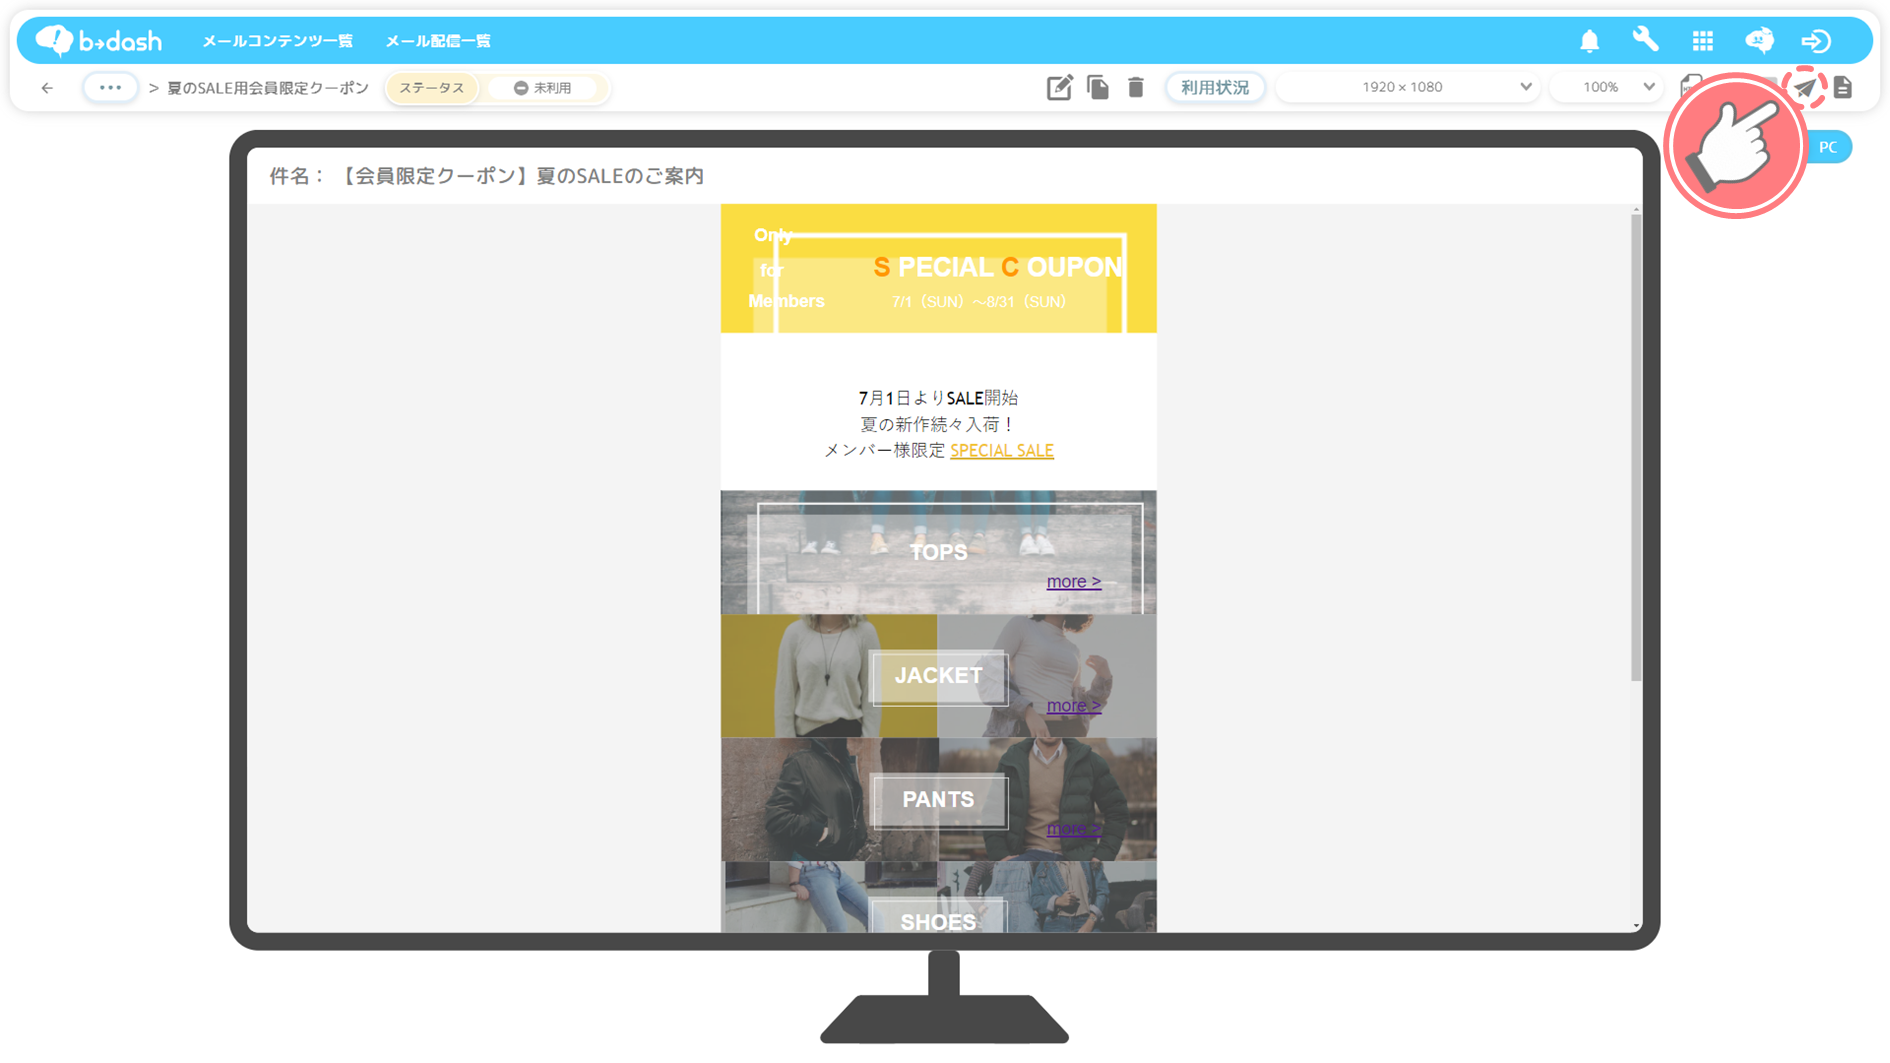Select the PC preview tab
The height and width of the screenshot is (1063, 1890).
tap(1828, 147)
